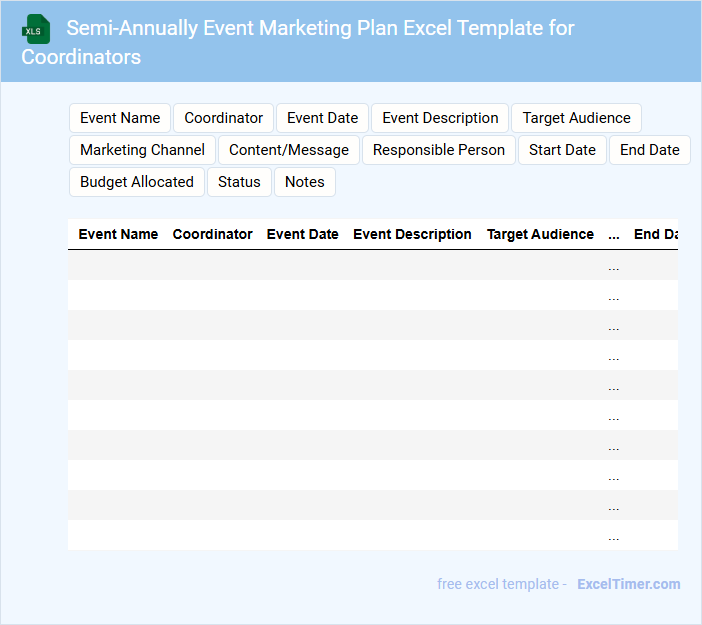Click the Coordinator column header
This screenshot has height=625, width=702.
[x=212, y=234]
